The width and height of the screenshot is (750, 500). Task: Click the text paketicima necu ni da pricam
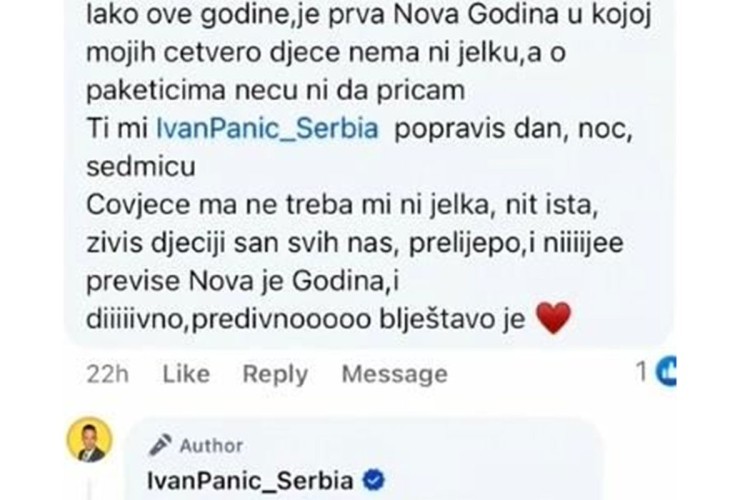[276, 91]
